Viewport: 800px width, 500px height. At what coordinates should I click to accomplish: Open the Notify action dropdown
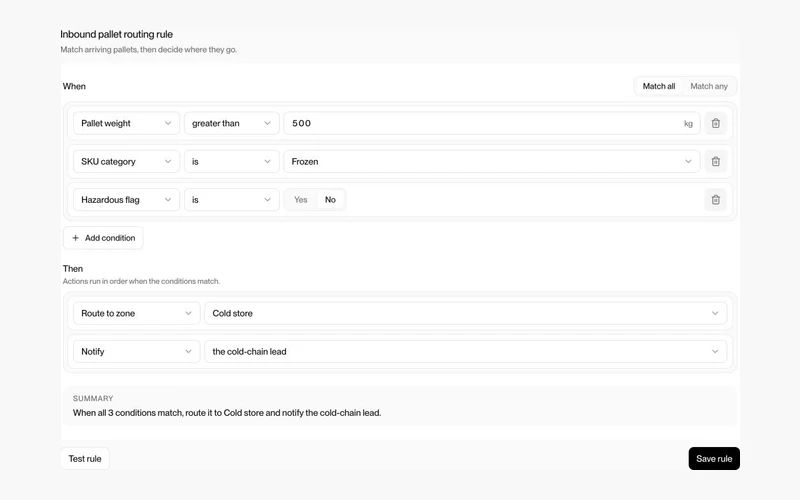click(x=137, y=352)
